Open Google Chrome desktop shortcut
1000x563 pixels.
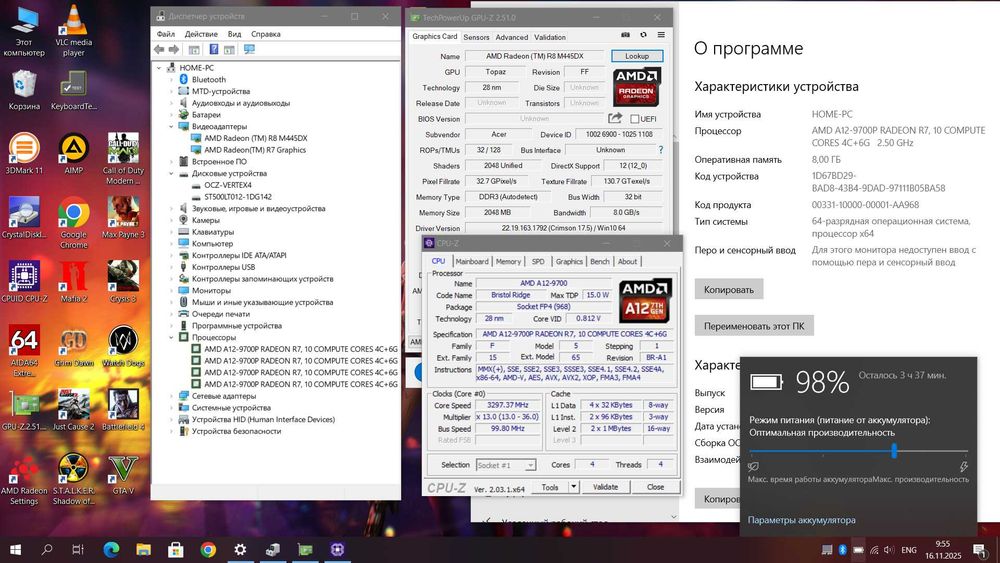(73, 223)
